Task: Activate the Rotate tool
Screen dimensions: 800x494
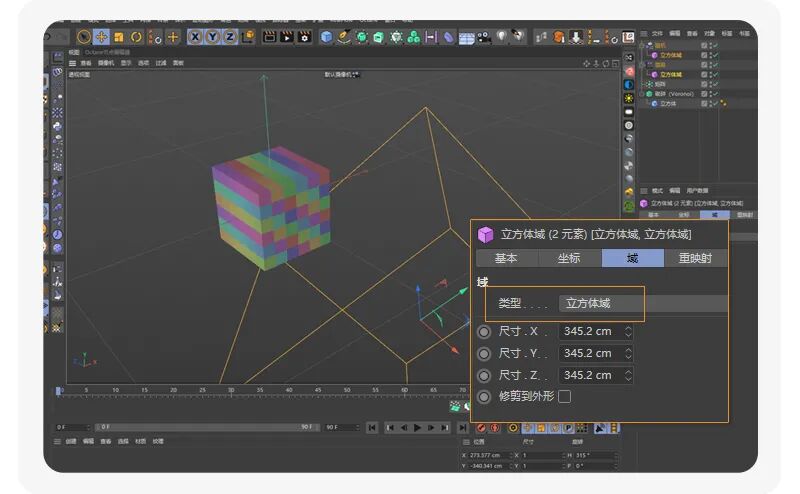Action: click(136, 37)
